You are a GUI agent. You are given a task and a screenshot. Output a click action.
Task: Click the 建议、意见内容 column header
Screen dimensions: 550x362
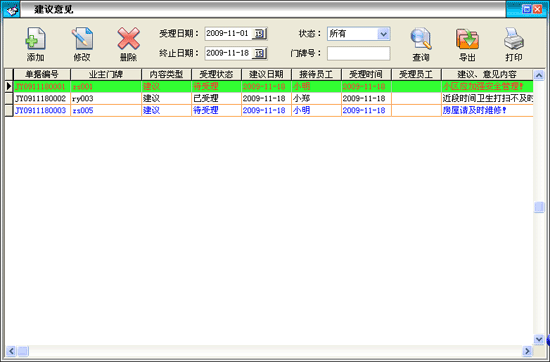(x=487, y=74)
